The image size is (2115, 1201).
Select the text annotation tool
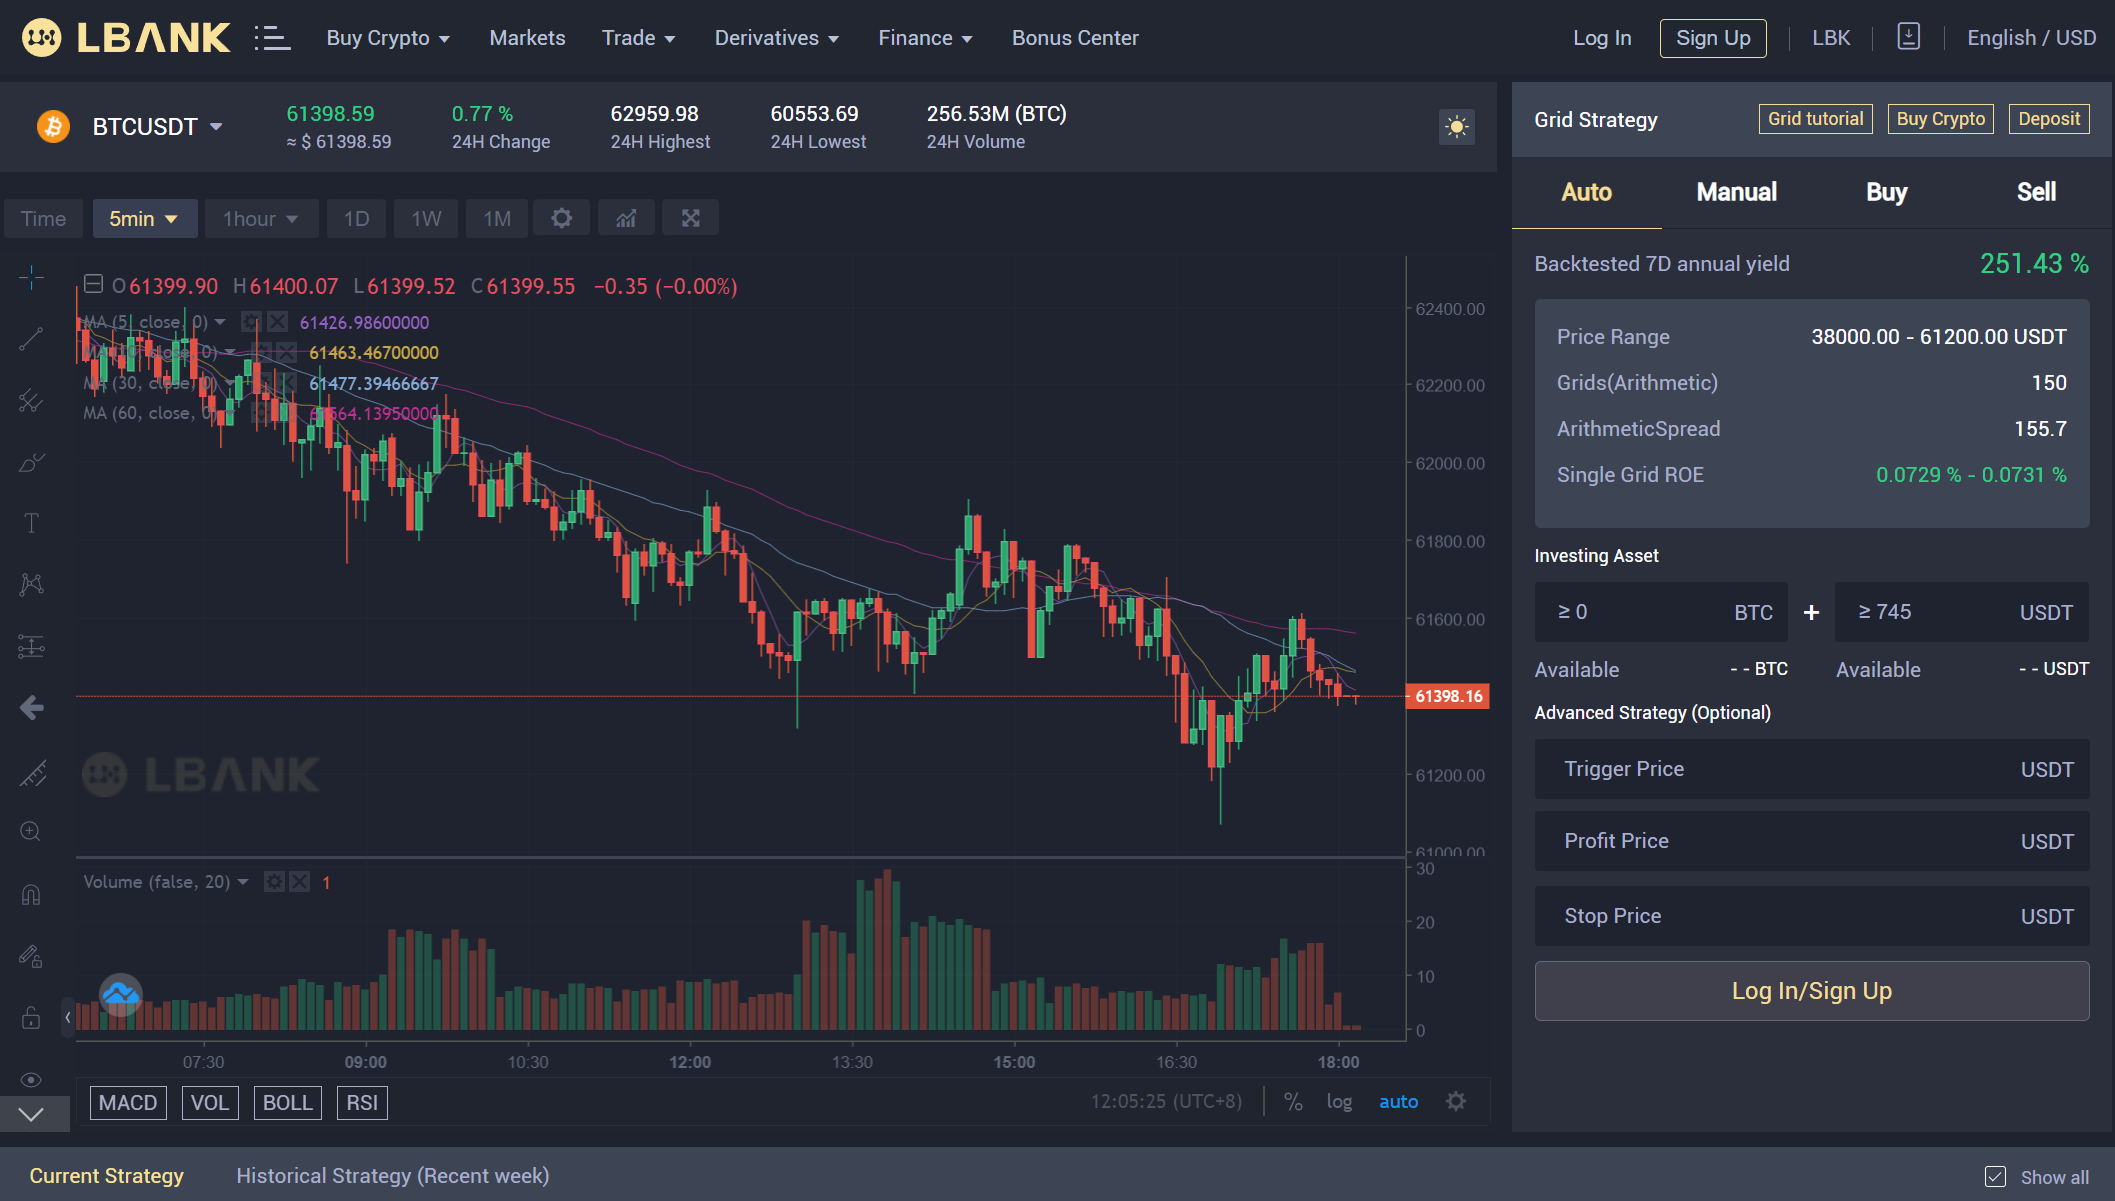[x=31, y=523]
